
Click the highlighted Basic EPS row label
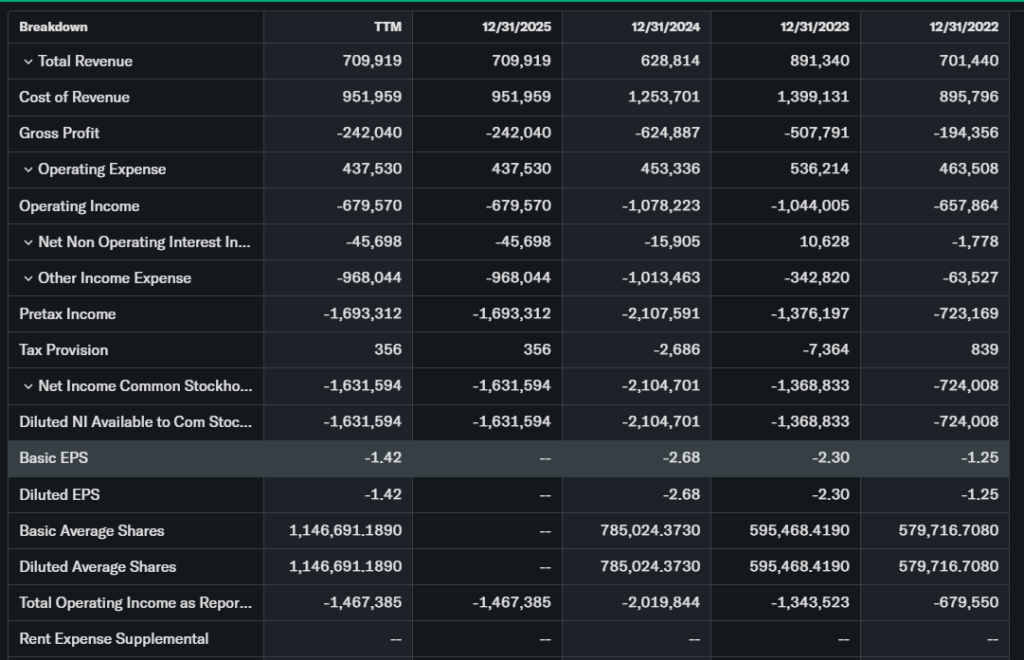point(52,458)
